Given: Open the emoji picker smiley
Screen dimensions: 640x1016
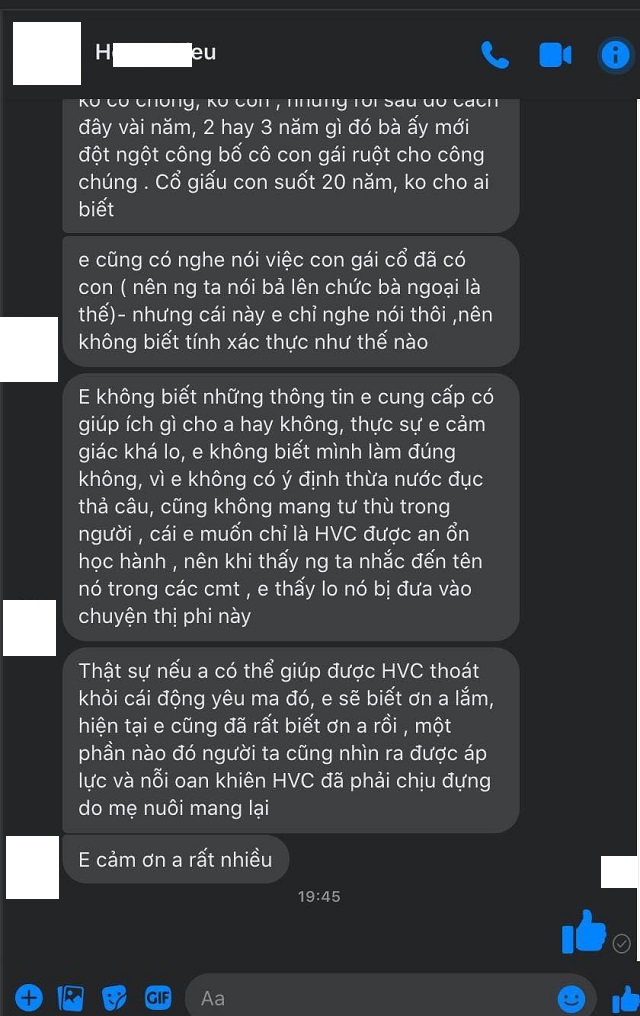Looking at the screenshot, I should pyautogui.click(x=571, y=999).
